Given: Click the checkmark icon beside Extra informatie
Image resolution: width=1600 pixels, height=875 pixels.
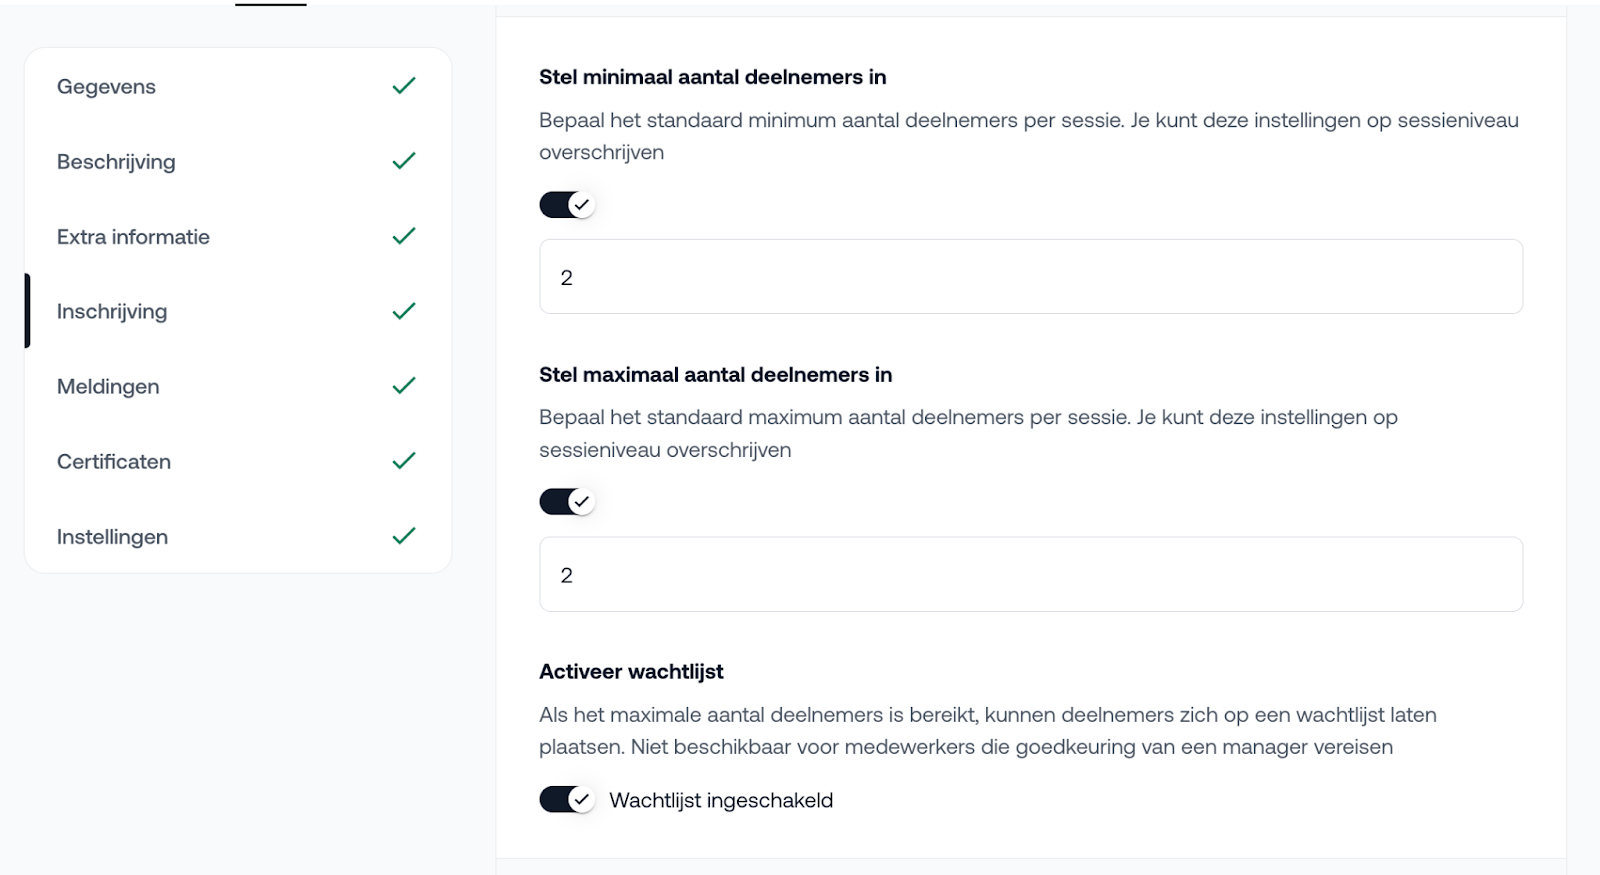Looking at the screenshot, I should click(404, 236).
